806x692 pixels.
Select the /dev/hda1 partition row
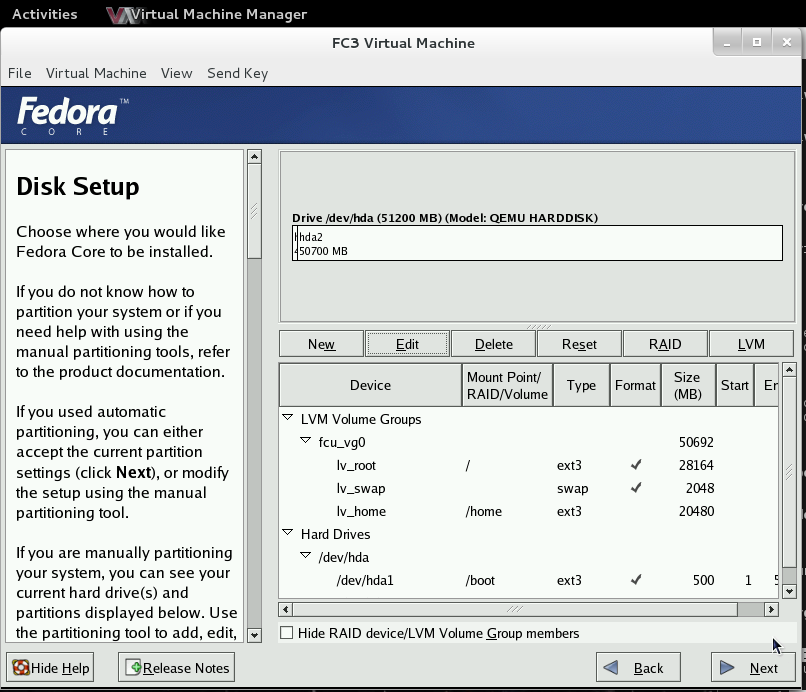click(x=528, y=580)
